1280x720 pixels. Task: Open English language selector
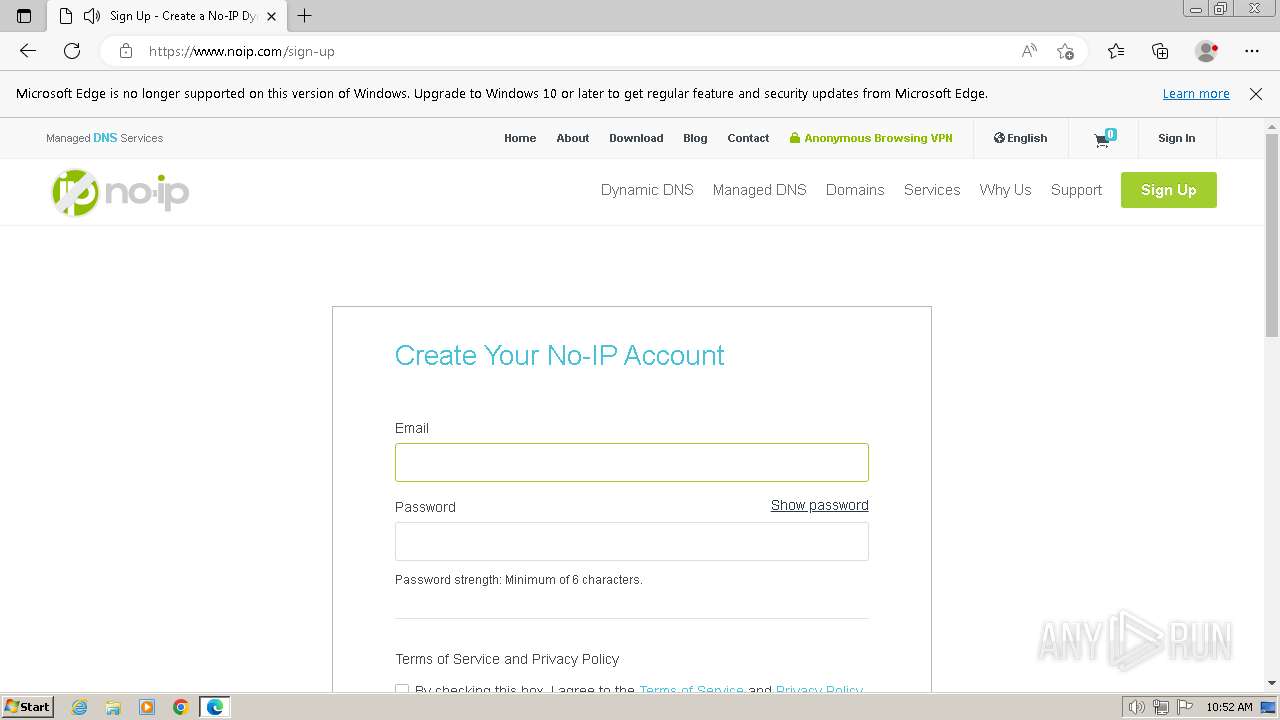[x=1020, y=138]
